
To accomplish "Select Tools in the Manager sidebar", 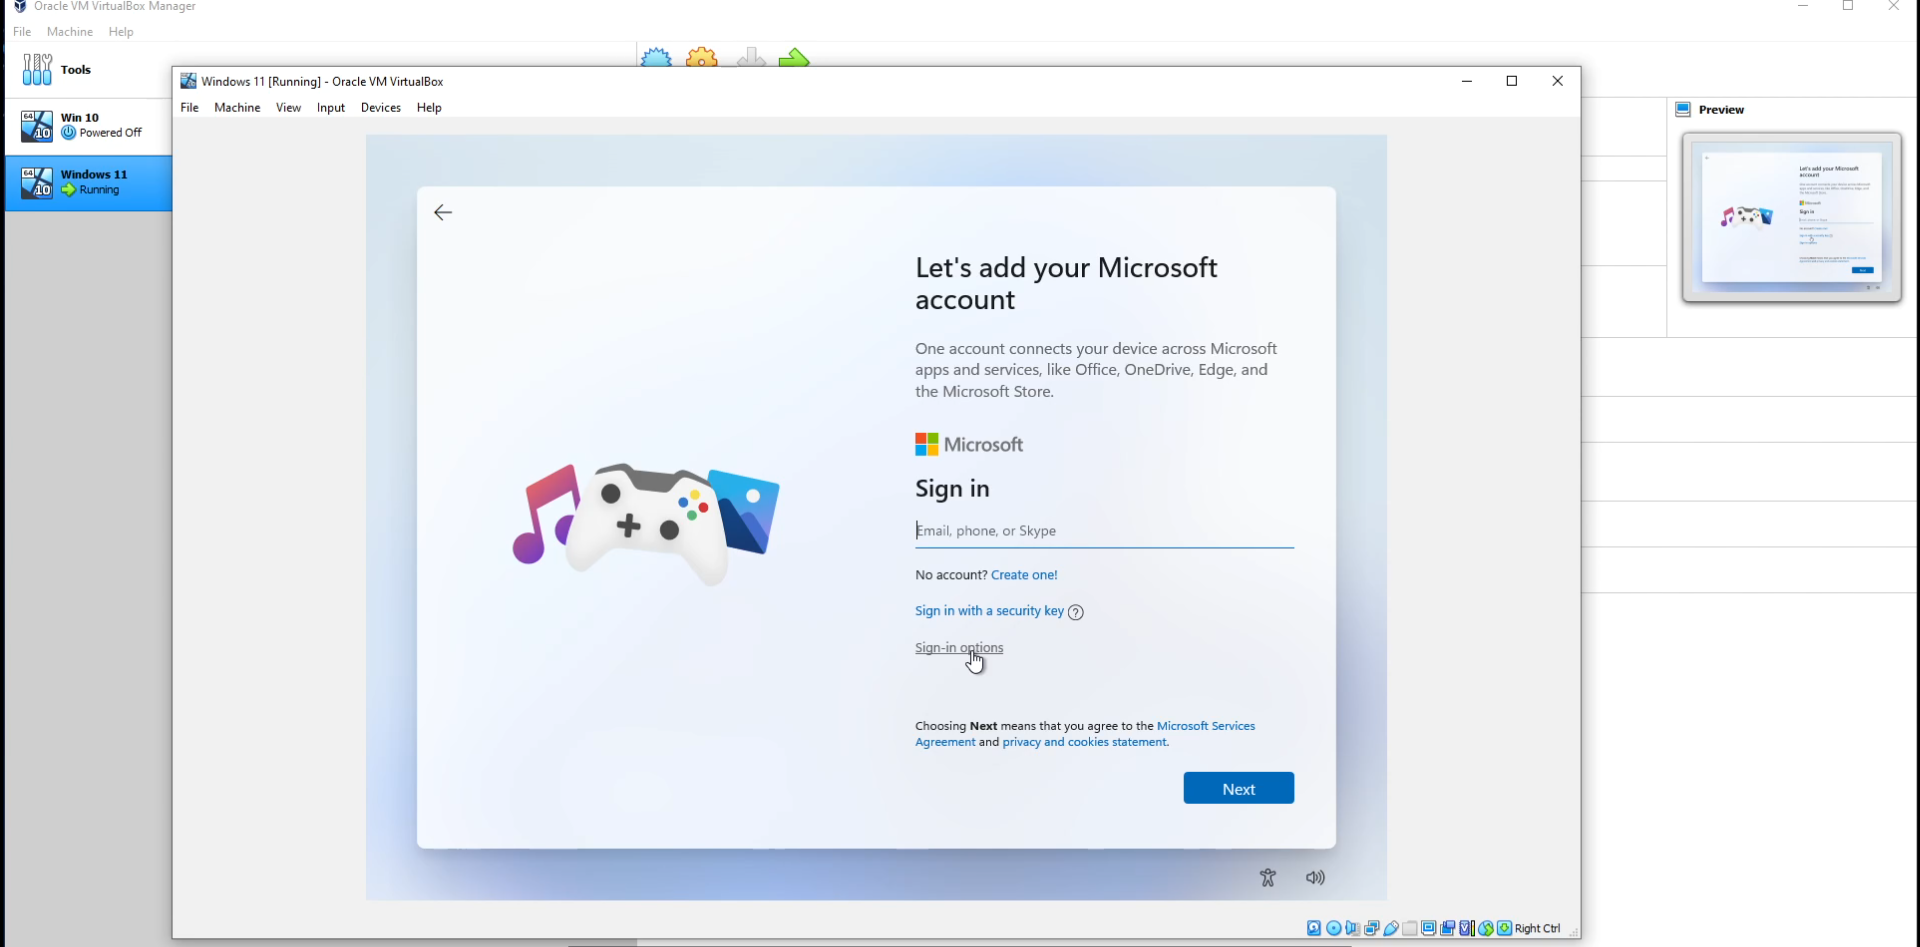I will 88,70.
